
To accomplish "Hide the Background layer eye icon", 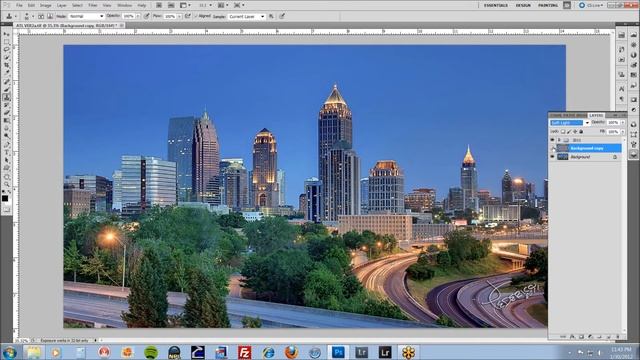I will tap(553, 157).
